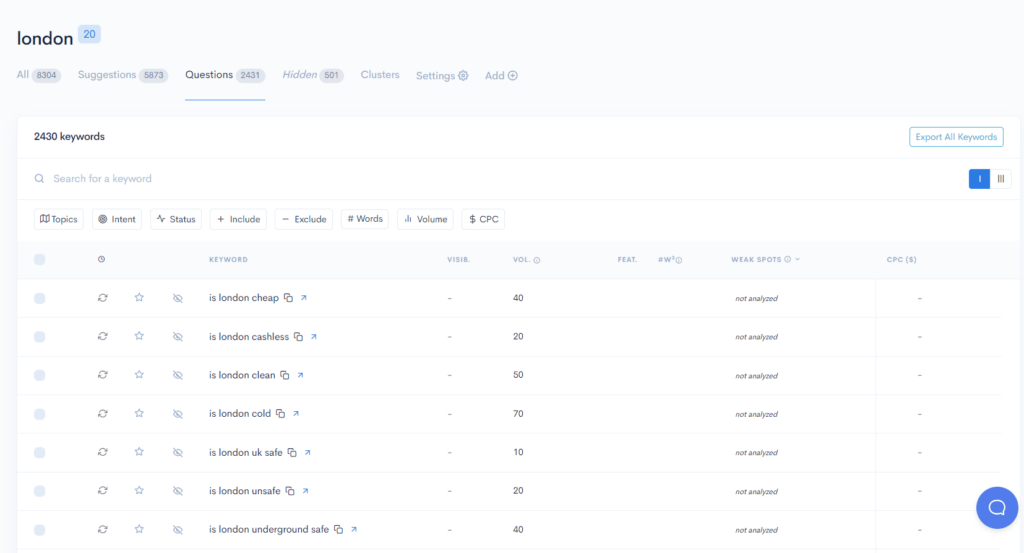Star the 'is london cheap' keyword
This screenshot has width=1024, height=553.
tap(139, 298)
